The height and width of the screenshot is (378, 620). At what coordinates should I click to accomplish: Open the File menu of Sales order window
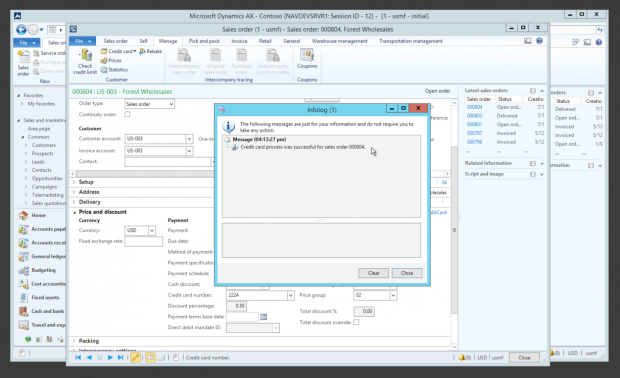(82, 41)
